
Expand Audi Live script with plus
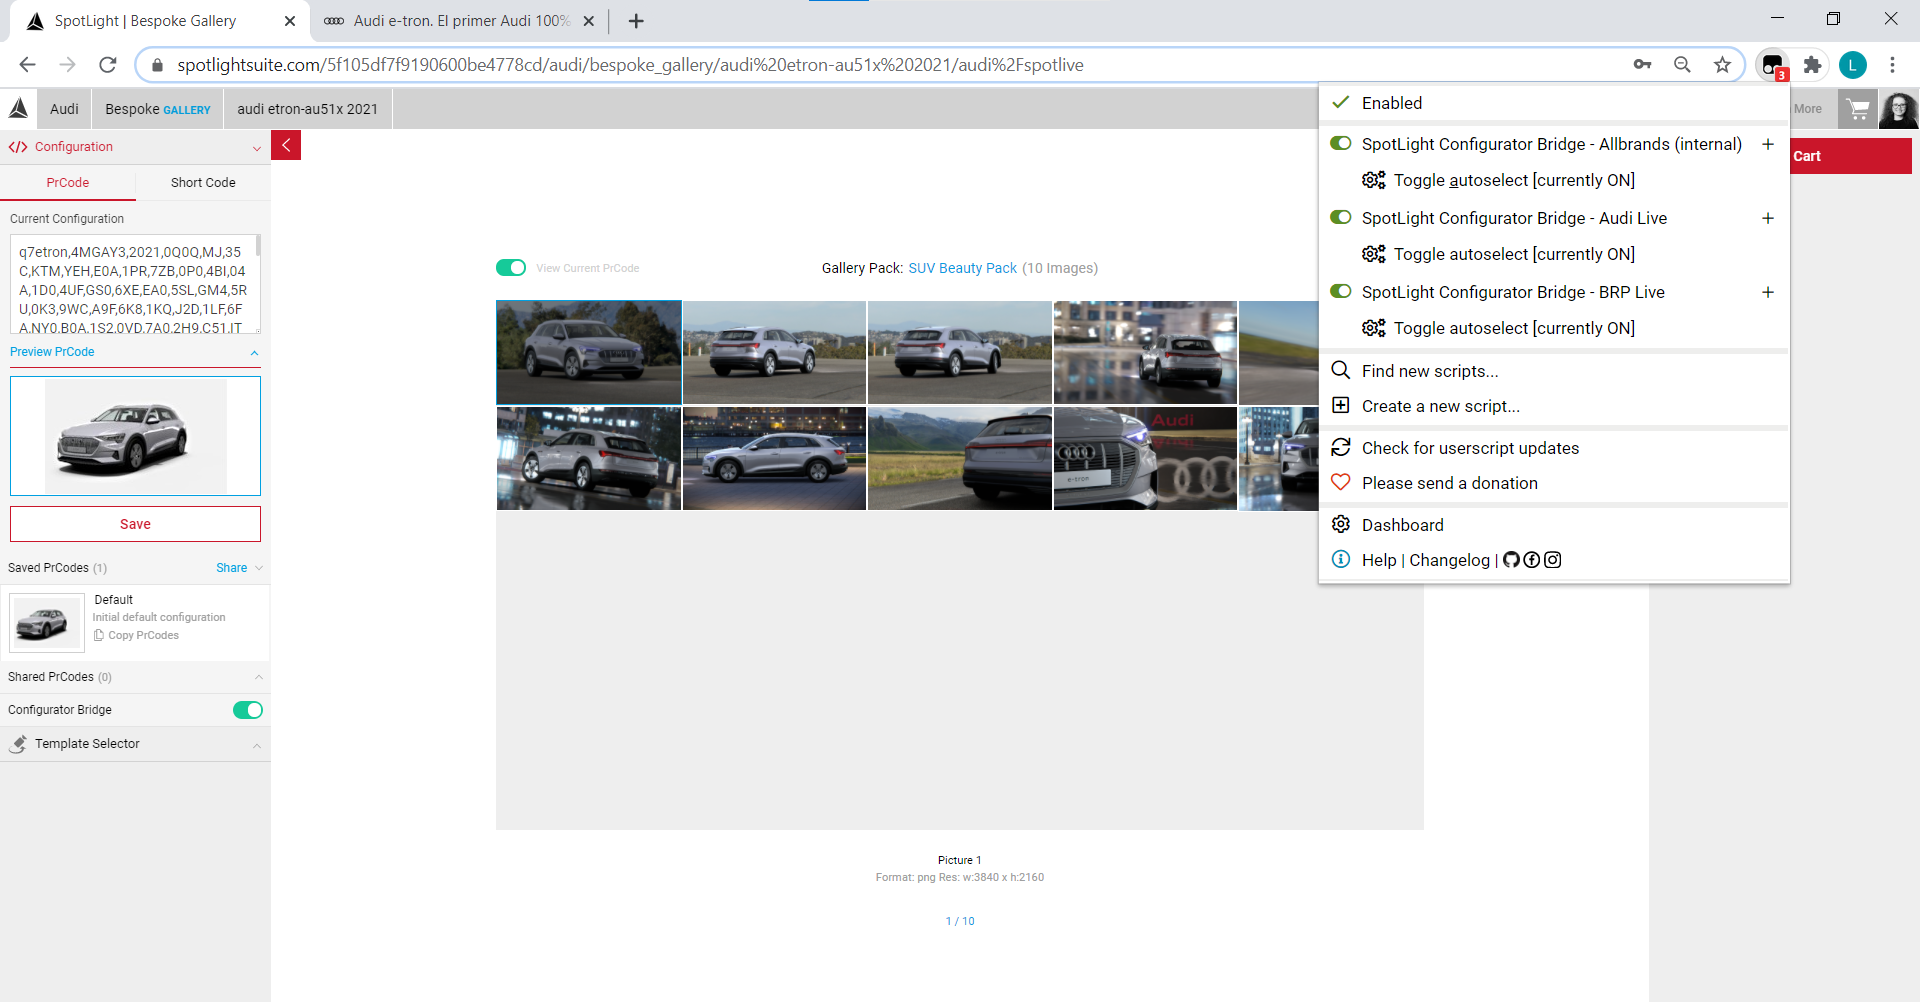click(x=1768, y=218)
